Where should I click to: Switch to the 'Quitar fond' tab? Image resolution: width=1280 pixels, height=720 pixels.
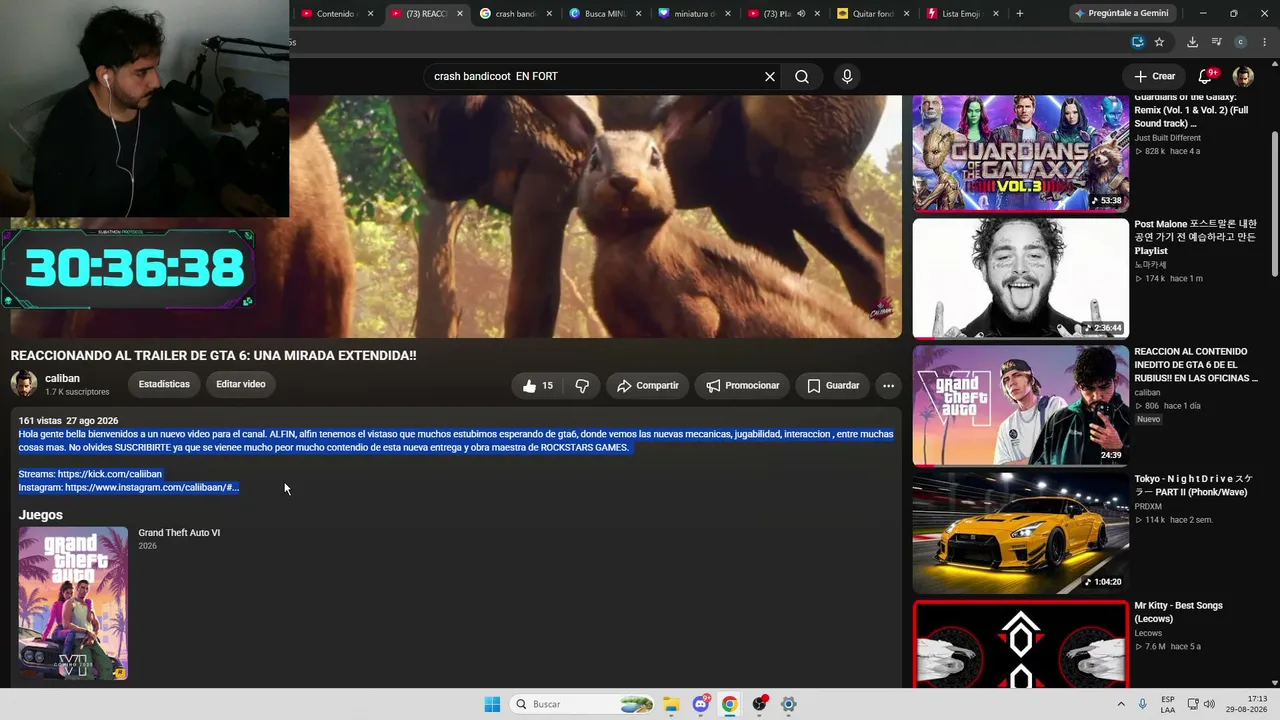(x=872, y=14)
